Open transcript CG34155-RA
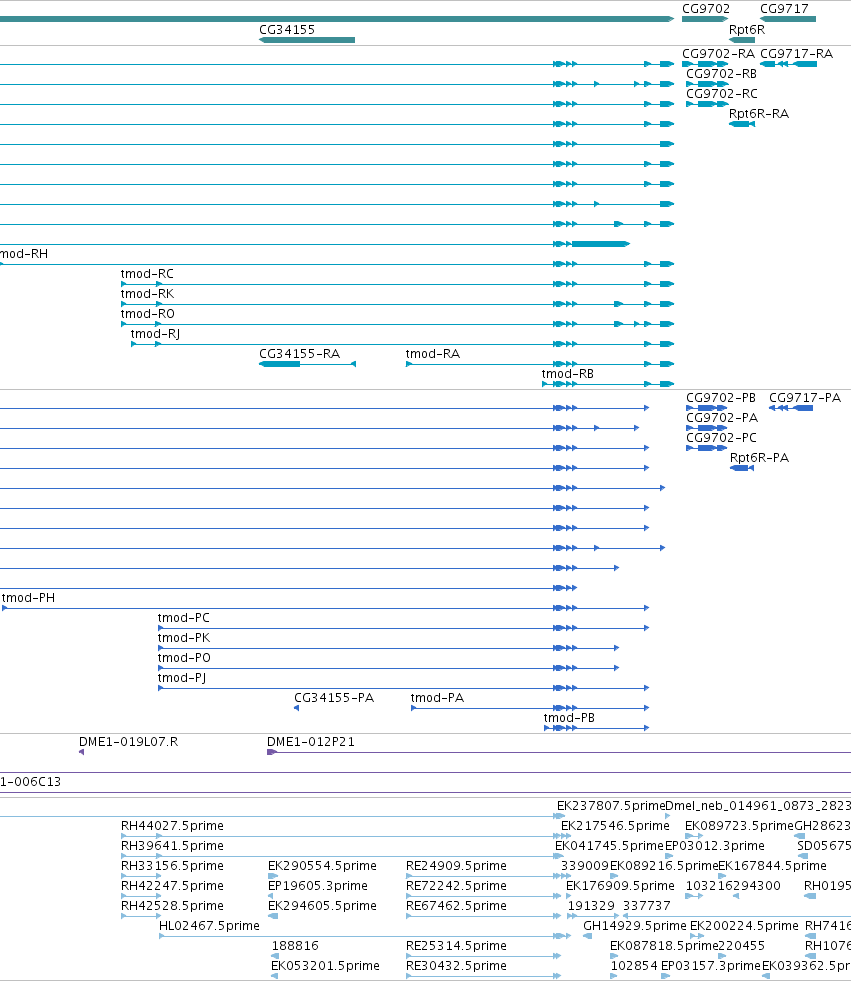851x981 pixels. click(x=299, y=354)
